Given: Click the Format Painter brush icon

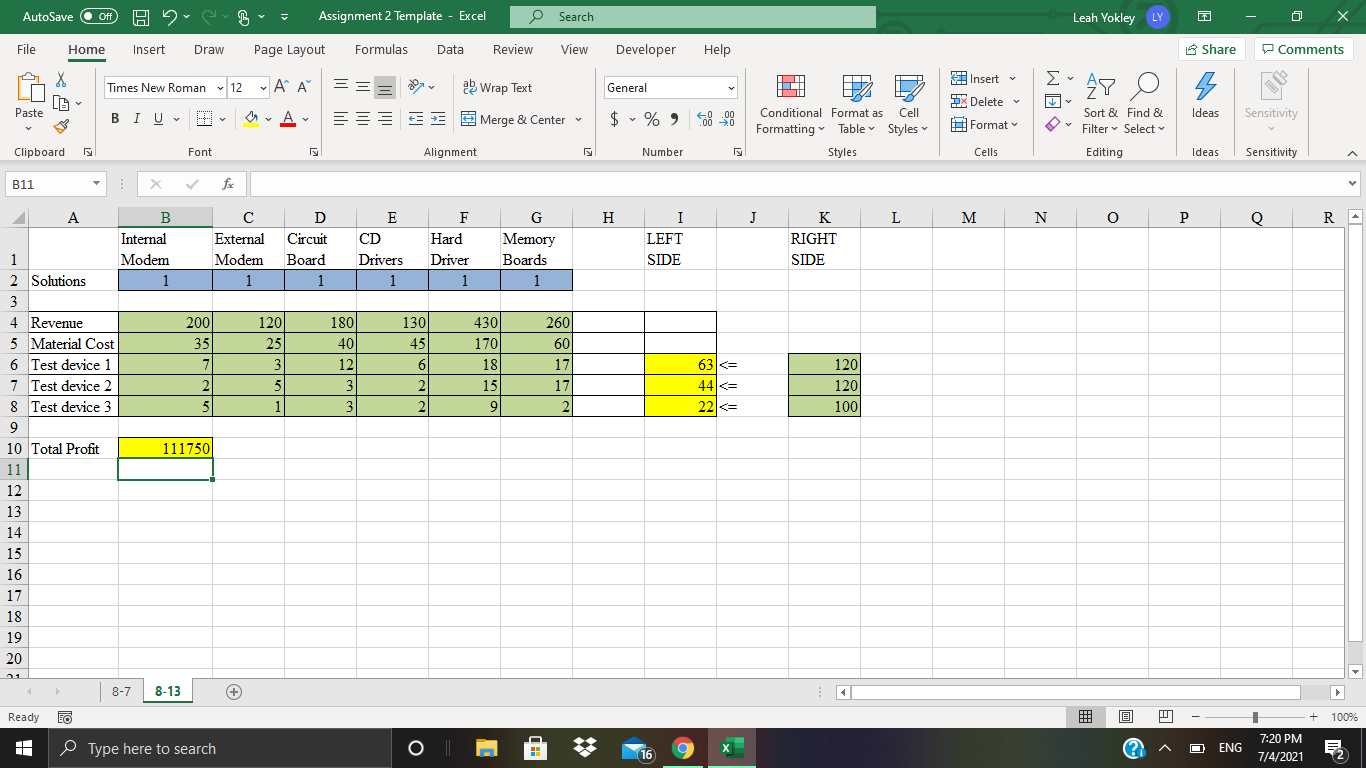Looking at the screenshot, I should [x=59, y=126].
